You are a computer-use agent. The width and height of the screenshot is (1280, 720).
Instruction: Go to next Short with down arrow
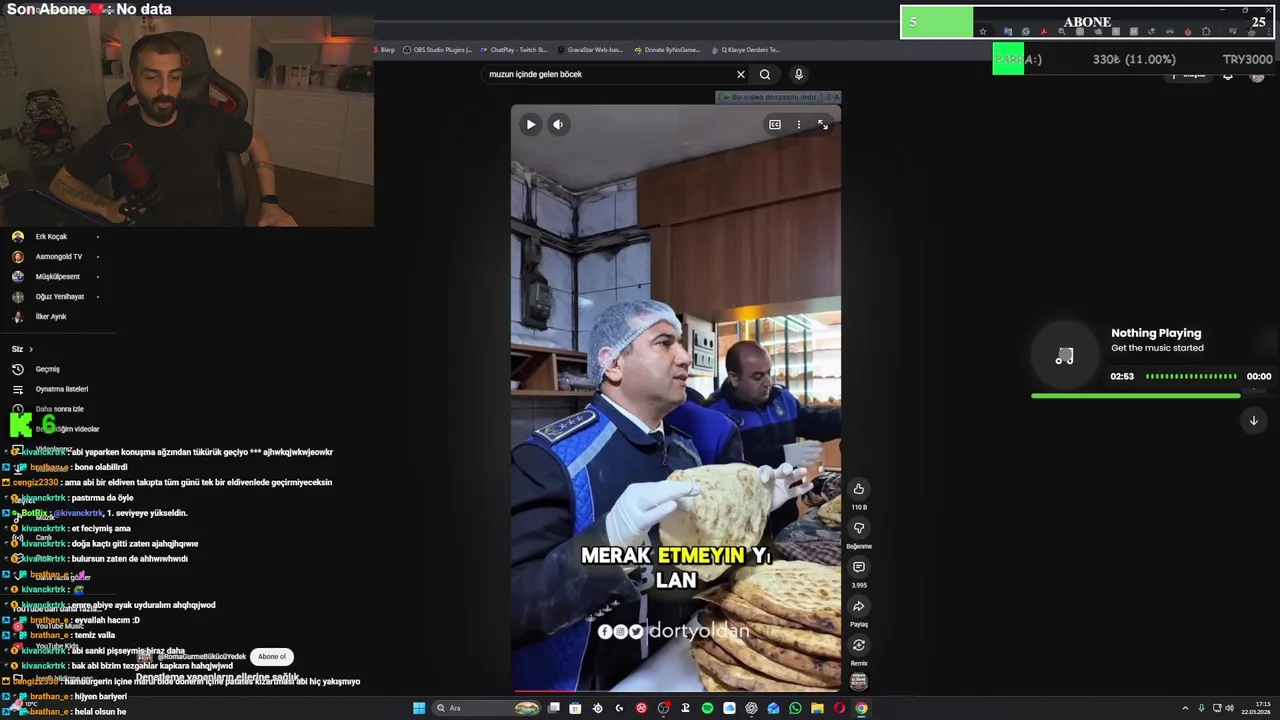click(x=1253, y=421)
